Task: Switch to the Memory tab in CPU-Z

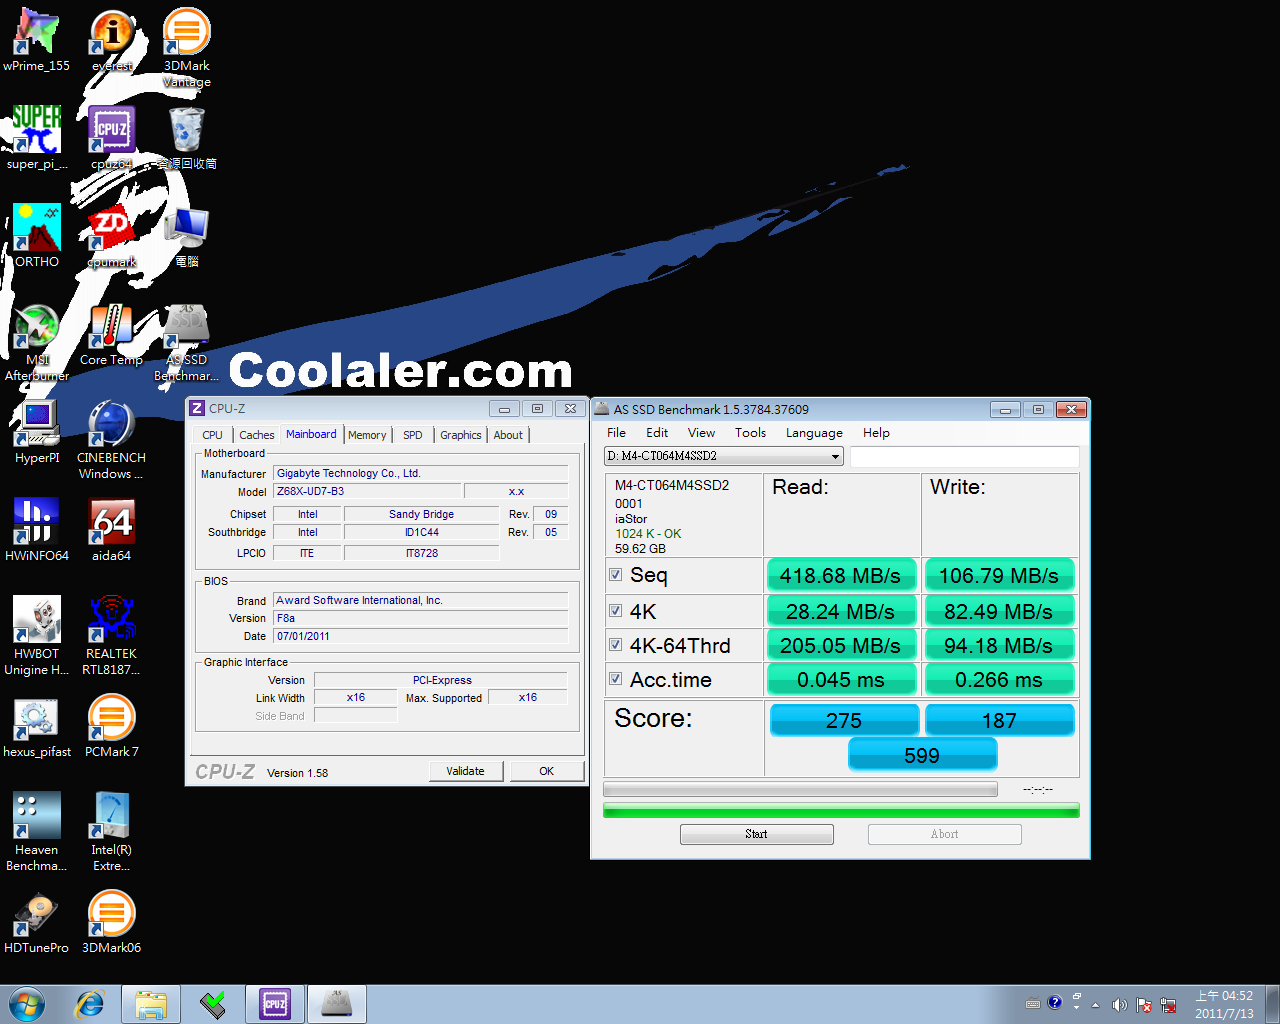Action: point(367,435)
